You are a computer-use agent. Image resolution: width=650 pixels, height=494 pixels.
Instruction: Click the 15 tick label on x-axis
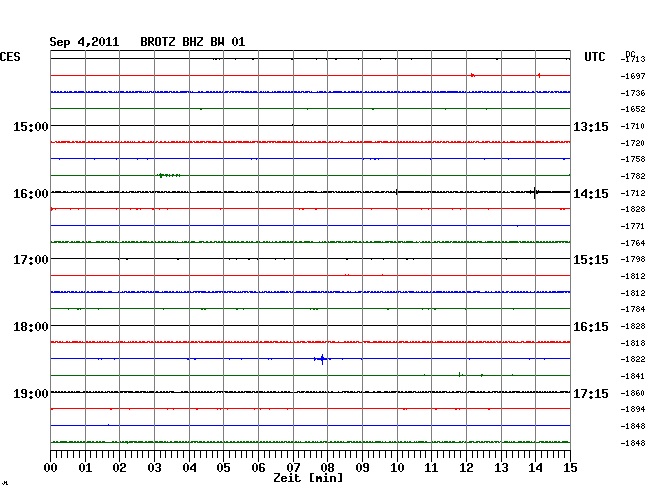[x=569, y=467]
